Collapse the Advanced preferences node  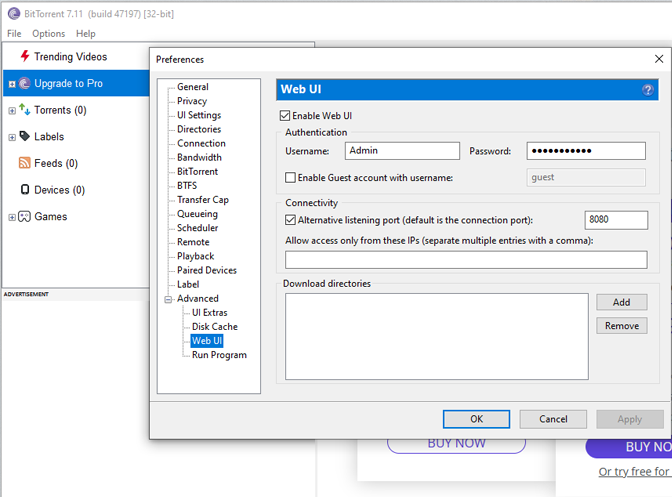tap(168, 299)
